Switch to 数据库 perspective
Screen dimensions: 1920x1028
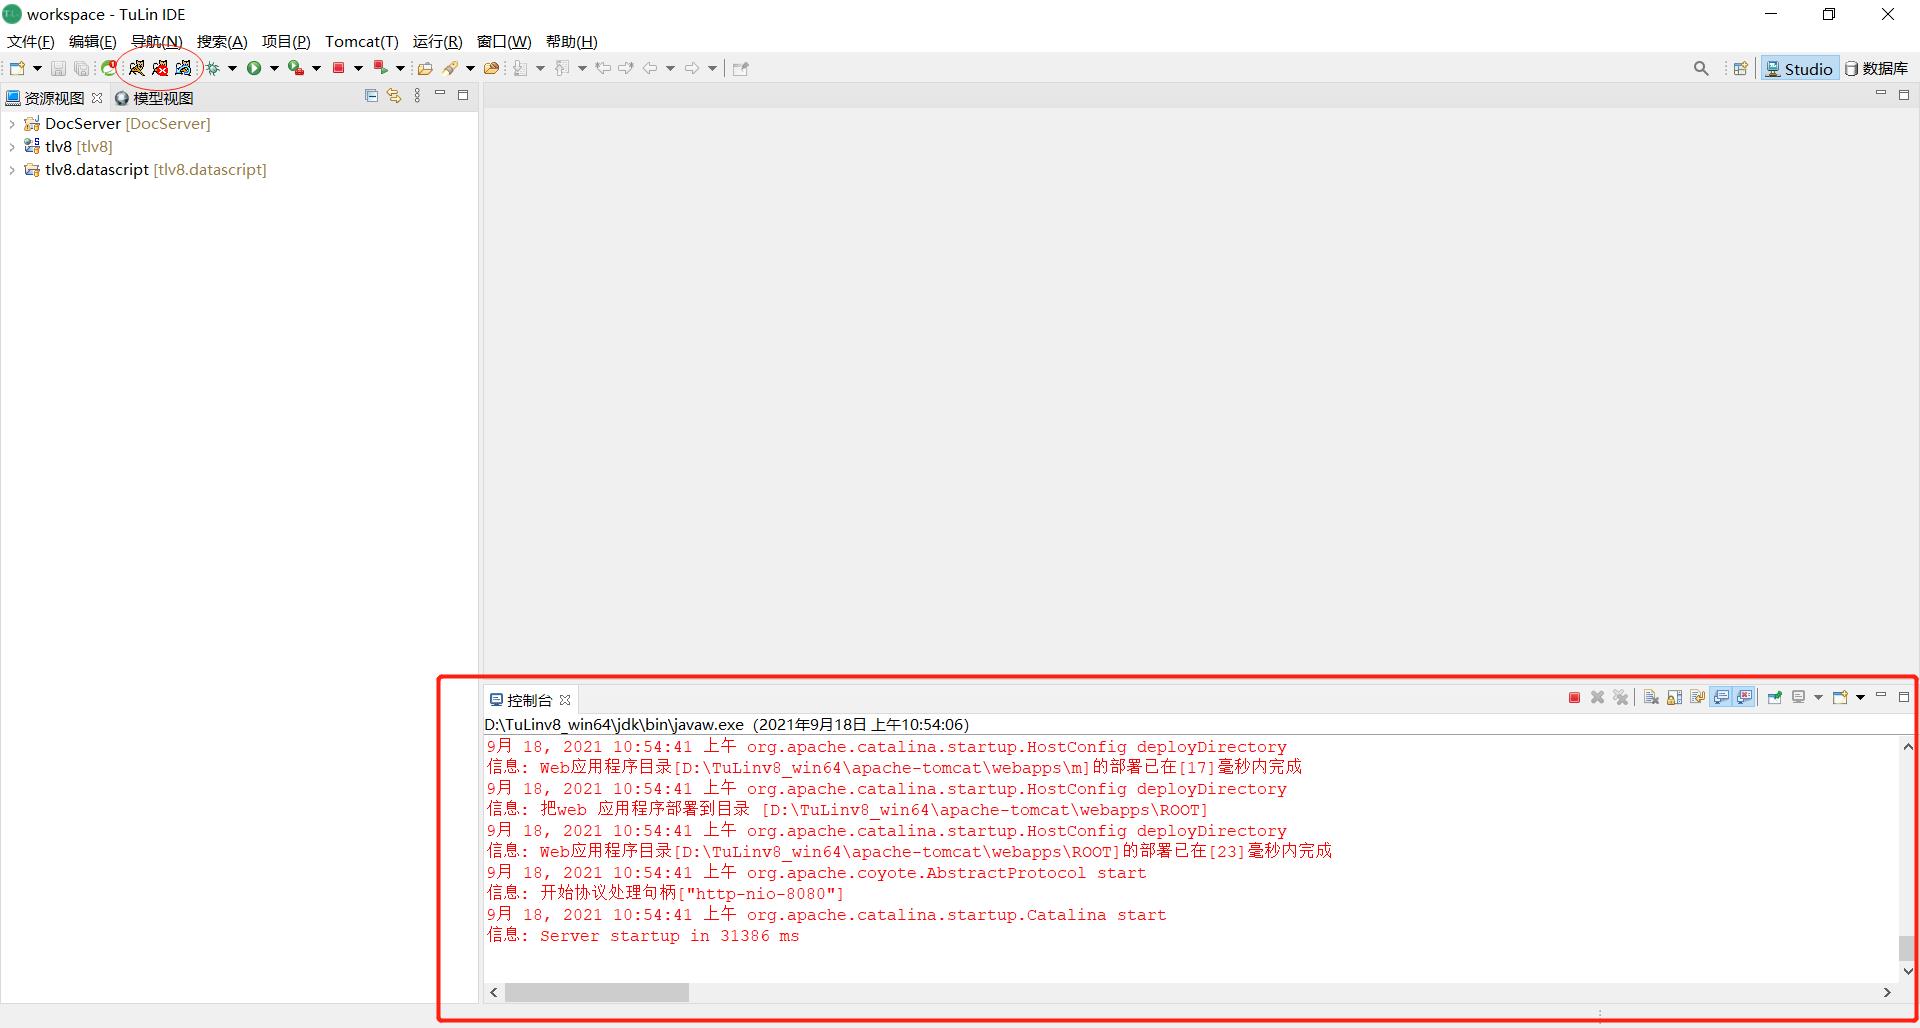1877,68
